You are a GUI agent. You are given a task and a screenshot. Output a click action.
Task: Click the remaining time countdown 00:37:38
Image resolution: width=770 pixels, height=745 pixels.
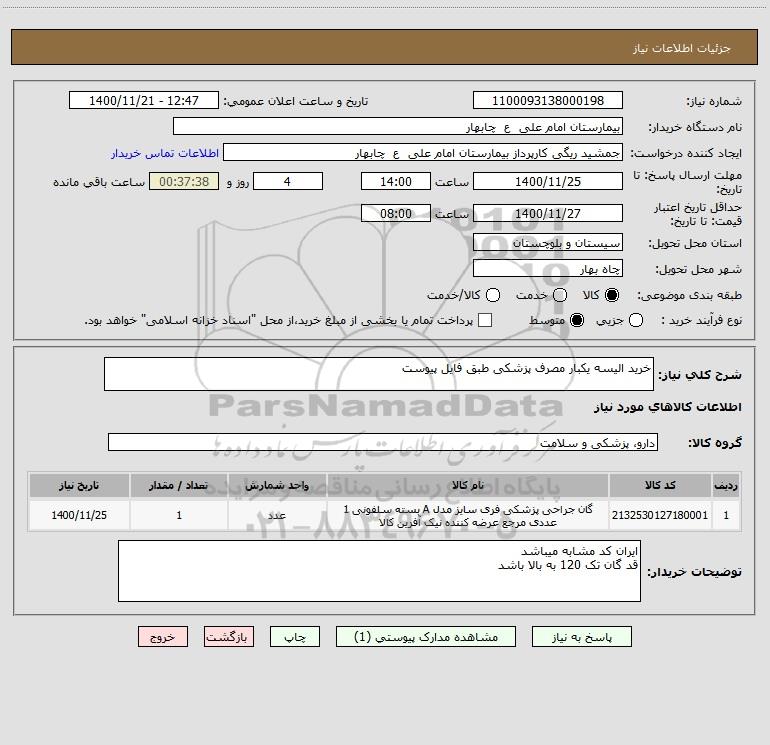184,181
